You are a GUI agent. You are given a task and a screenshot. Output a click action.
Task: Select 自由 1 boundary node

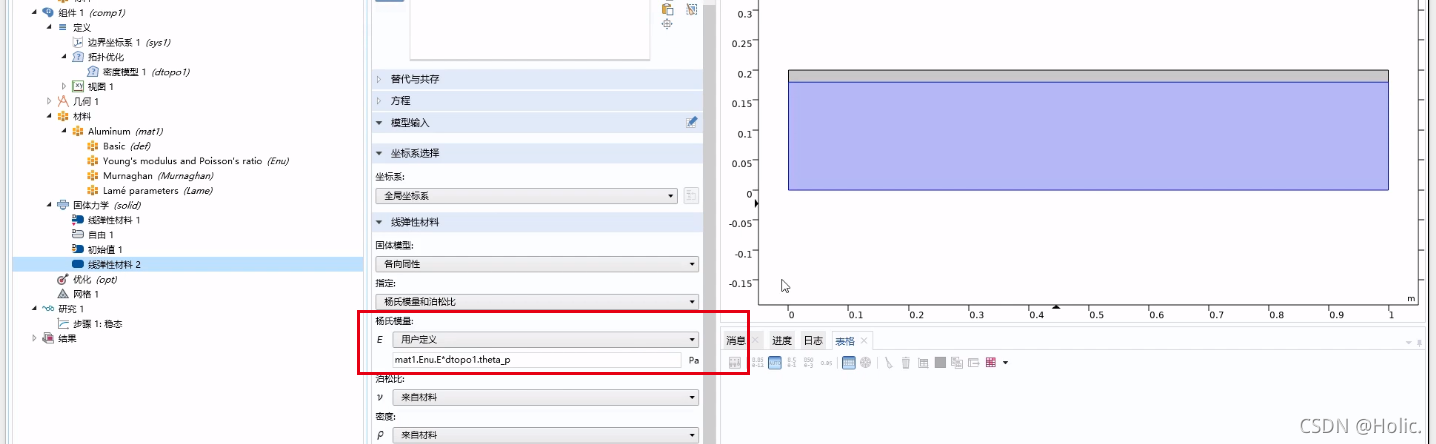[x=101, y=234]
